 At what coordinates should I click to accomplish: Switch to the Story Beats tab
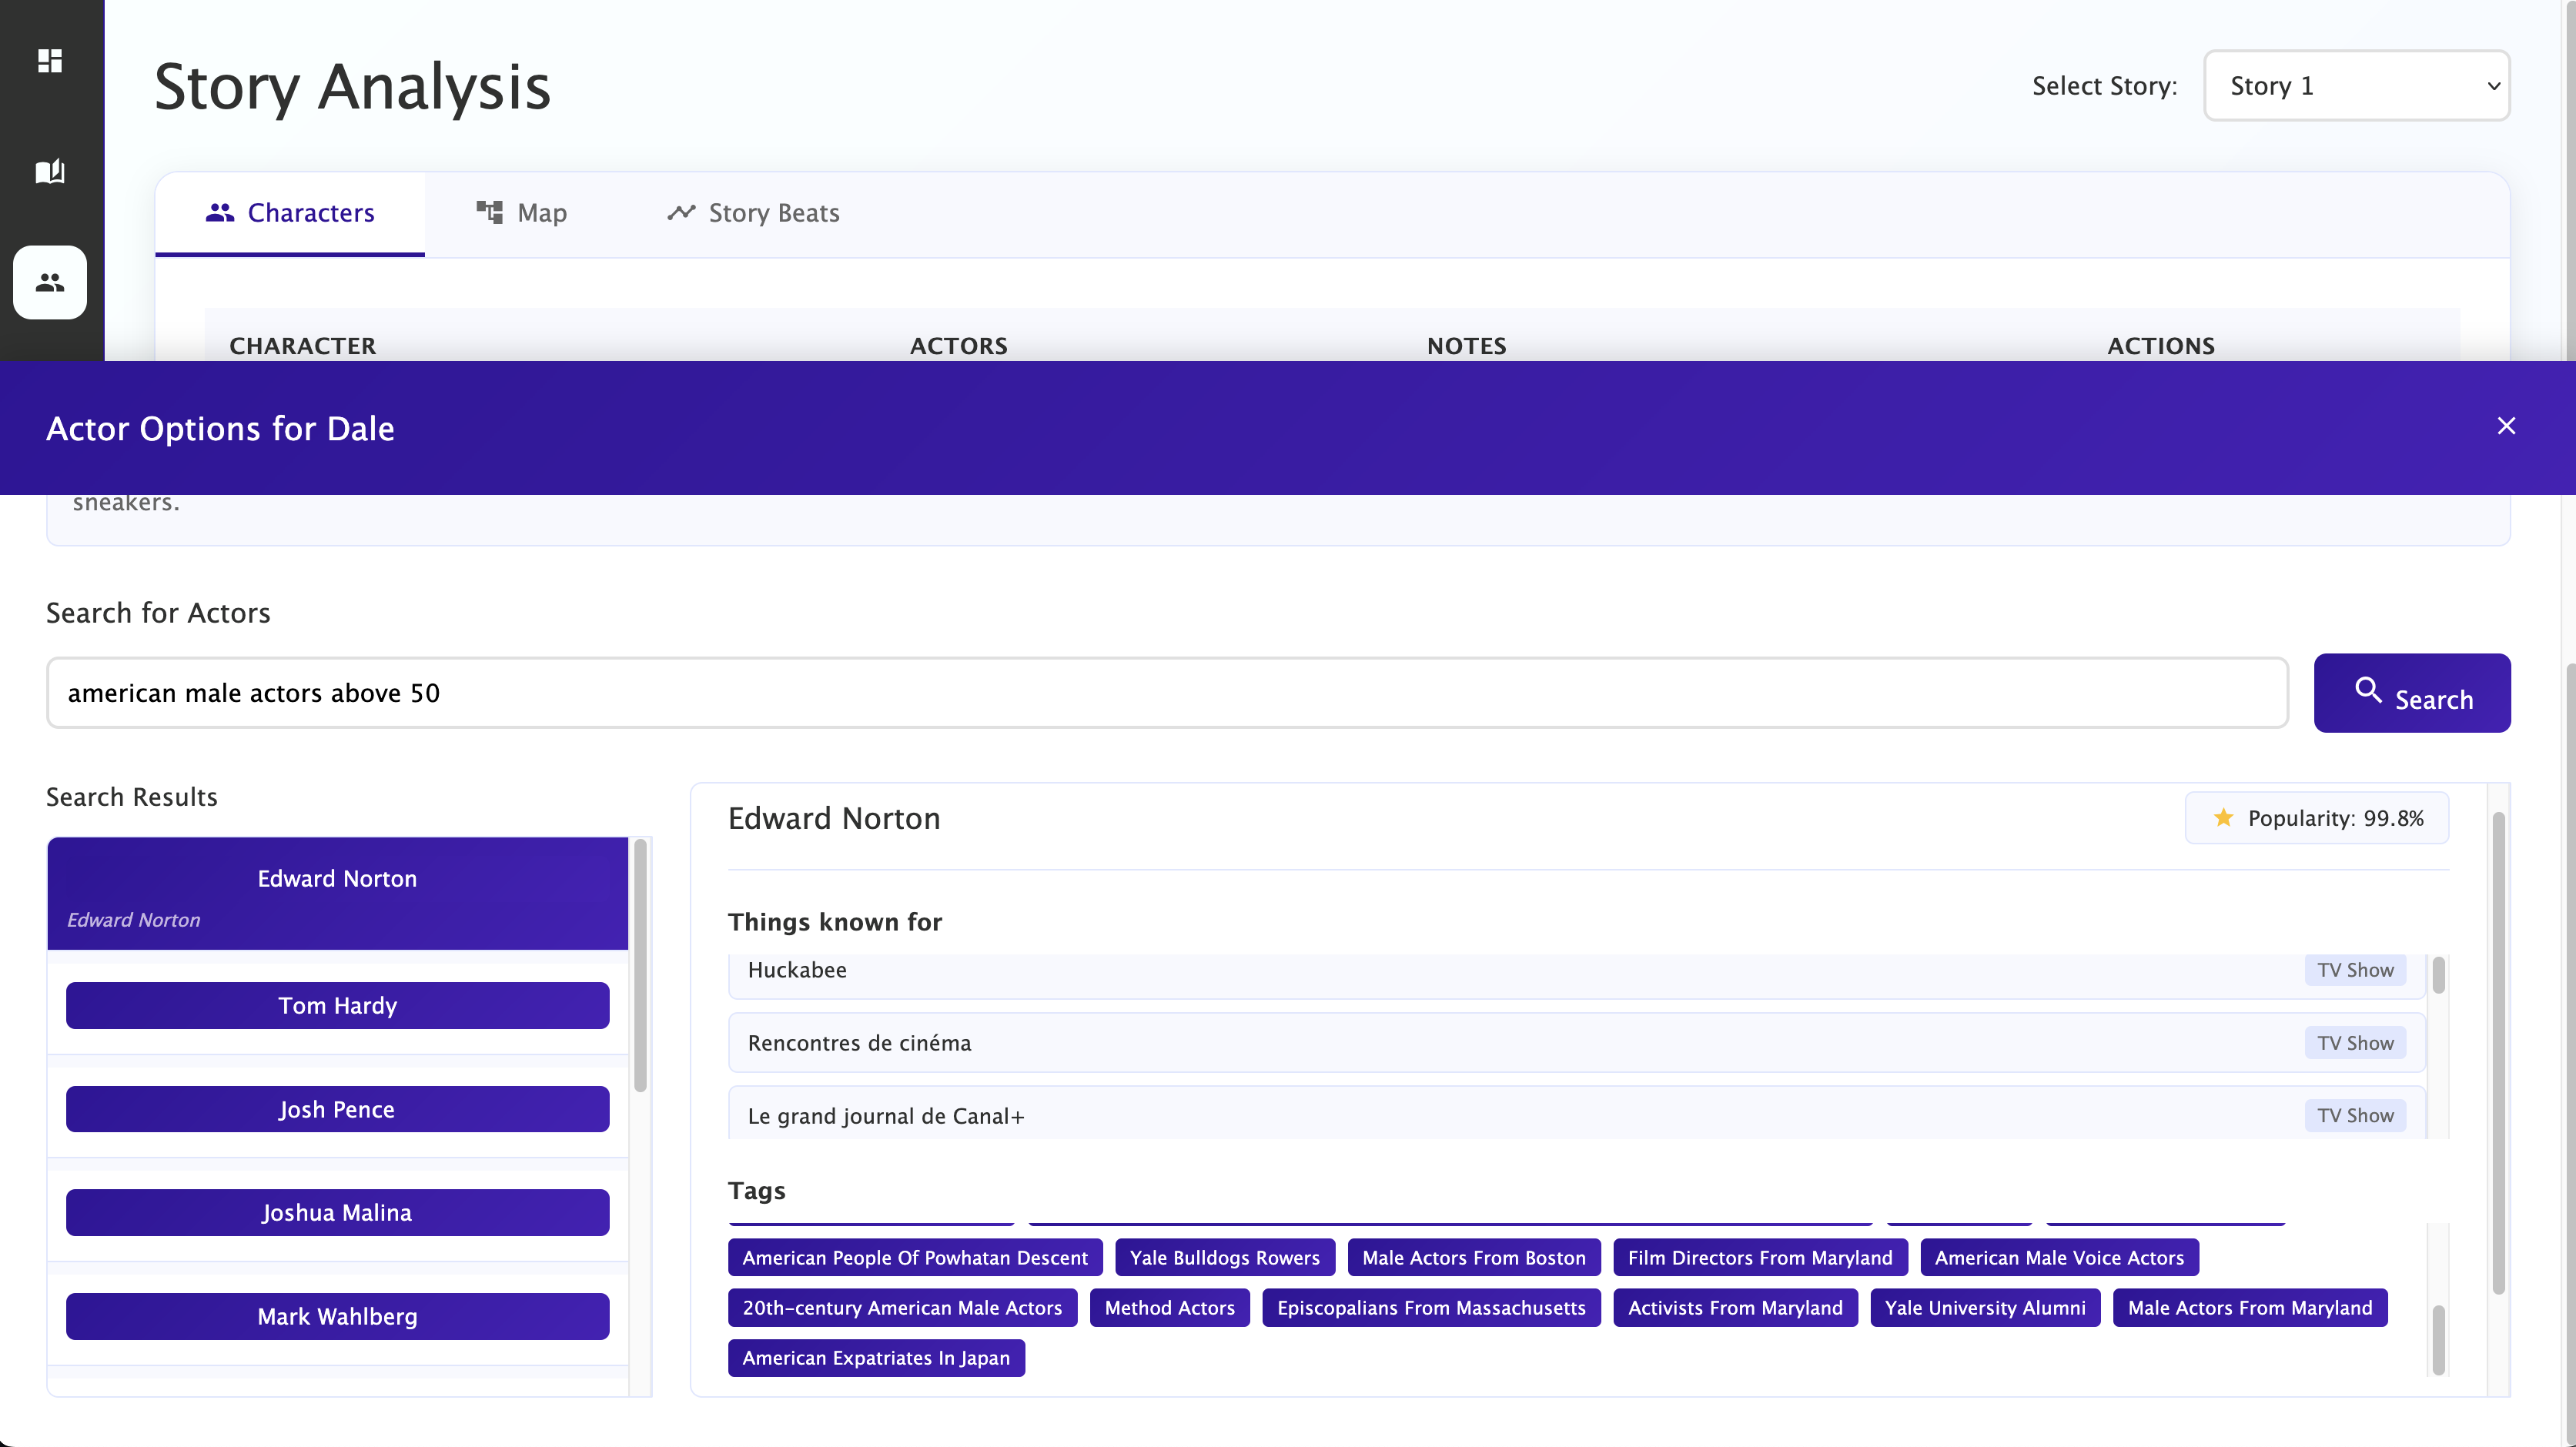(753, 213)
